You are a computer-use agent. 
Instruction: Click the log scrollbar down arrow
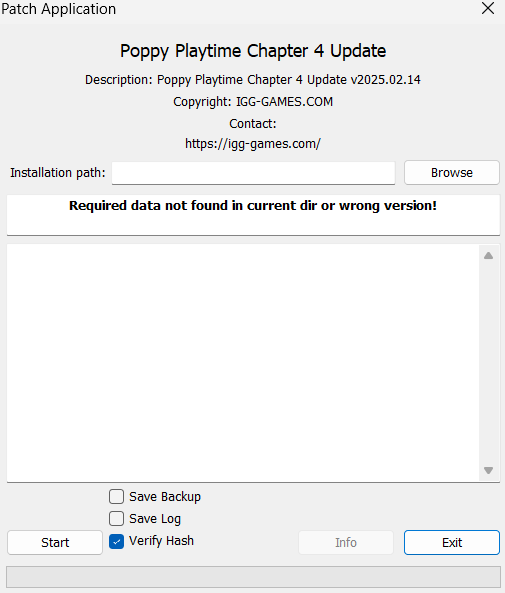[488, 470]
